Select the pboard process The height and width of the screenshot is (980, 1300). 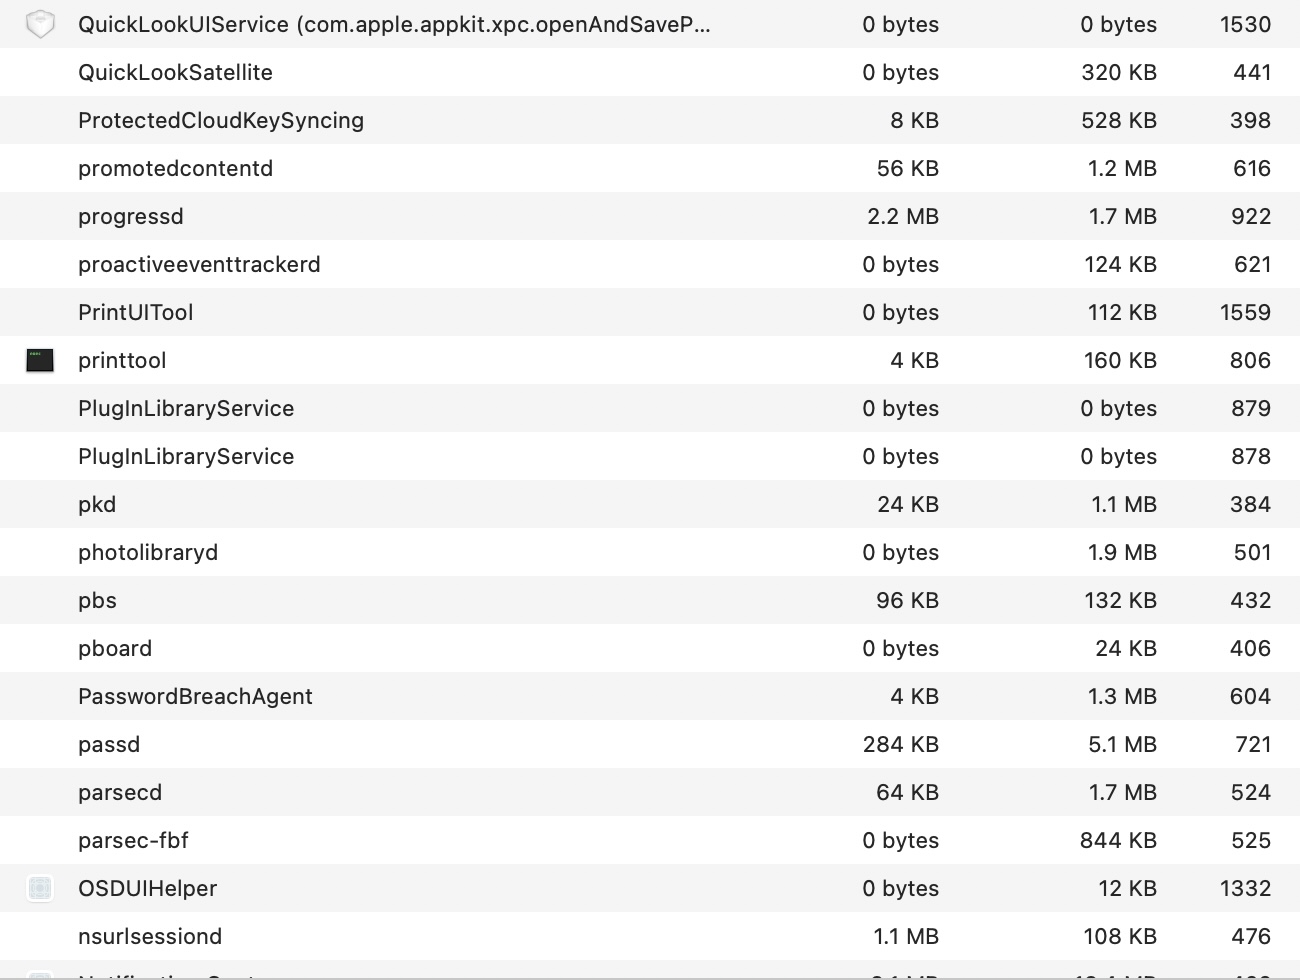[115, 648]
